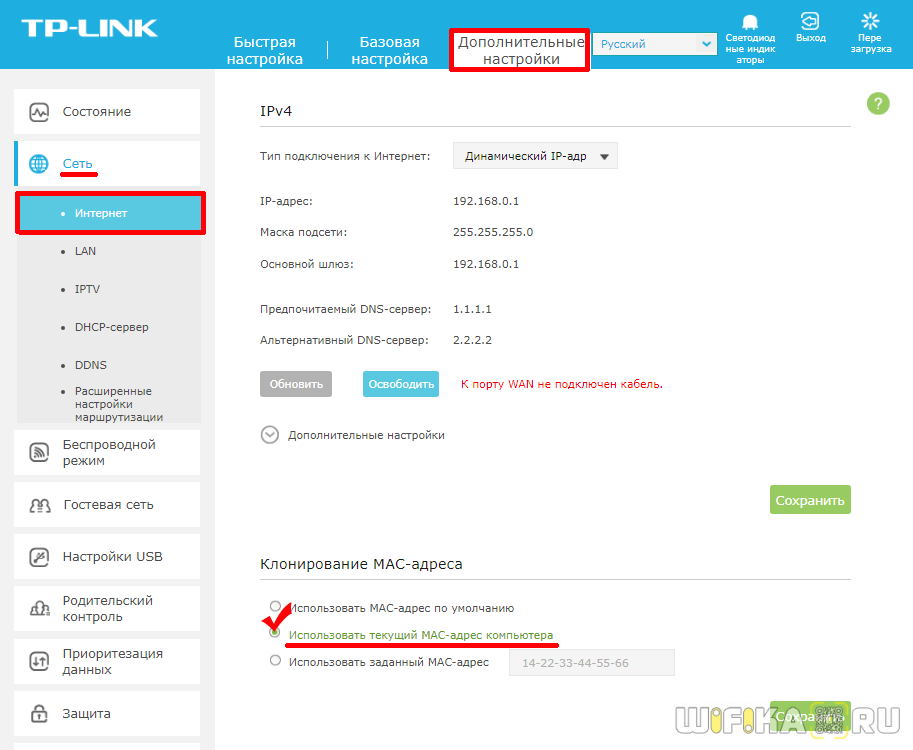Click the LED indicators bell icon
Image resolution: width=913 pixels, height=750 pixels.
(x=750, y=22)
